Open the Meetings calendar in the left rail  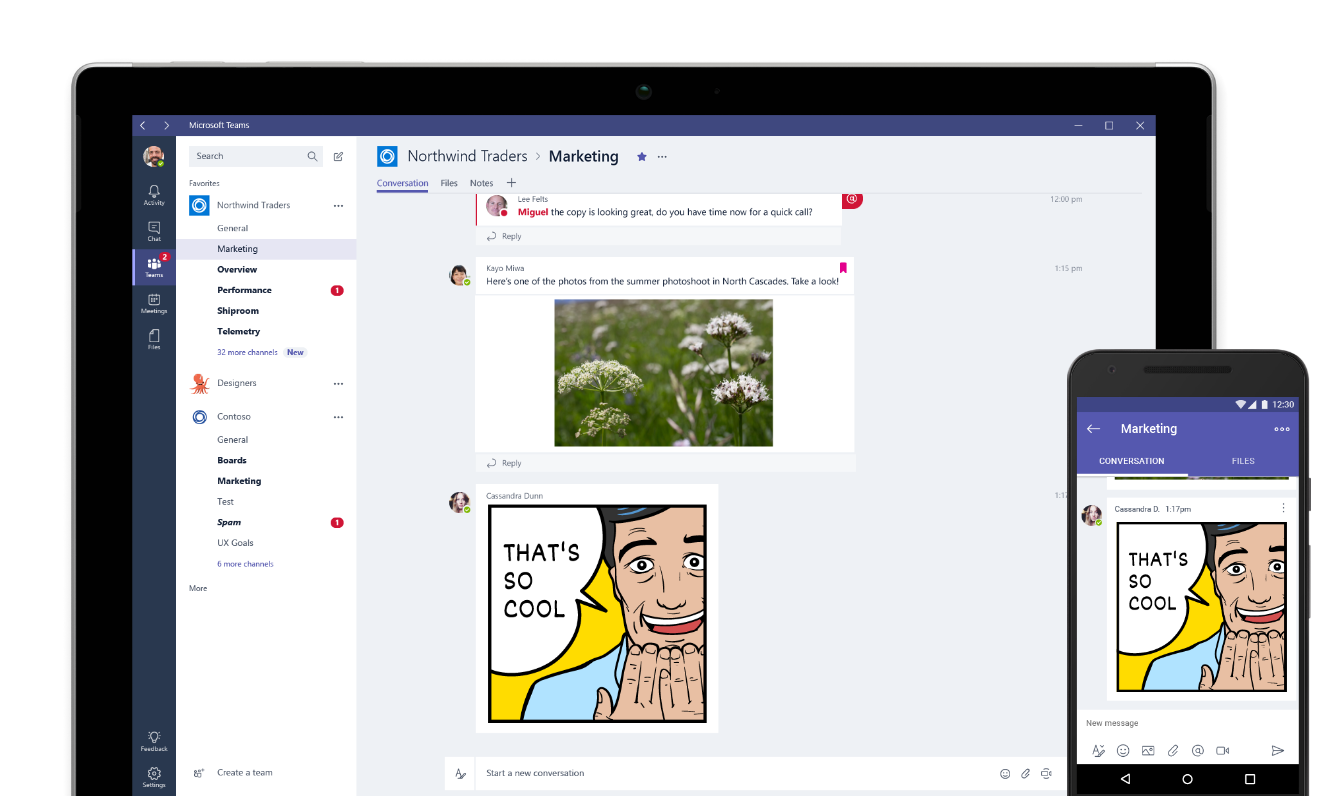[x=154, y=303]
